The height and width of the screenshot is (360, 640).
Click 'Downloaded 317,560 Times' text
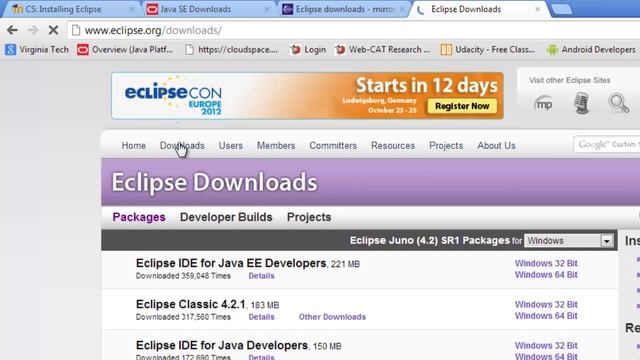[183, 317]
